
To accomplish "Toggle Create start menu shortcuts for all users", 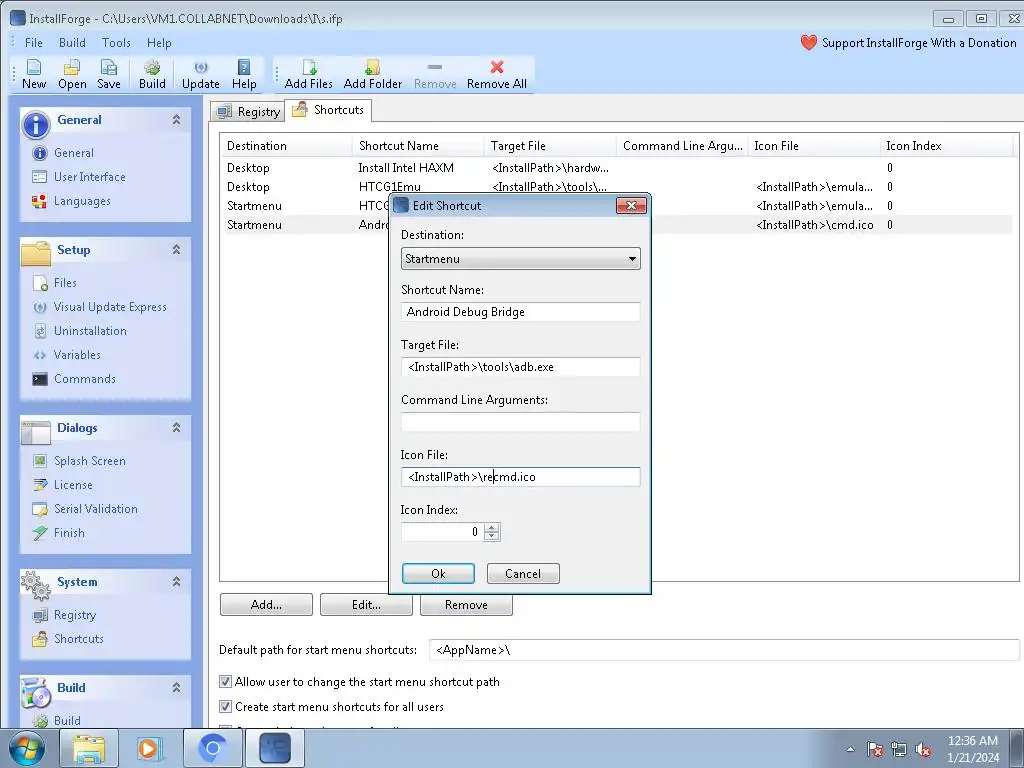I will [x=225, y=707].
